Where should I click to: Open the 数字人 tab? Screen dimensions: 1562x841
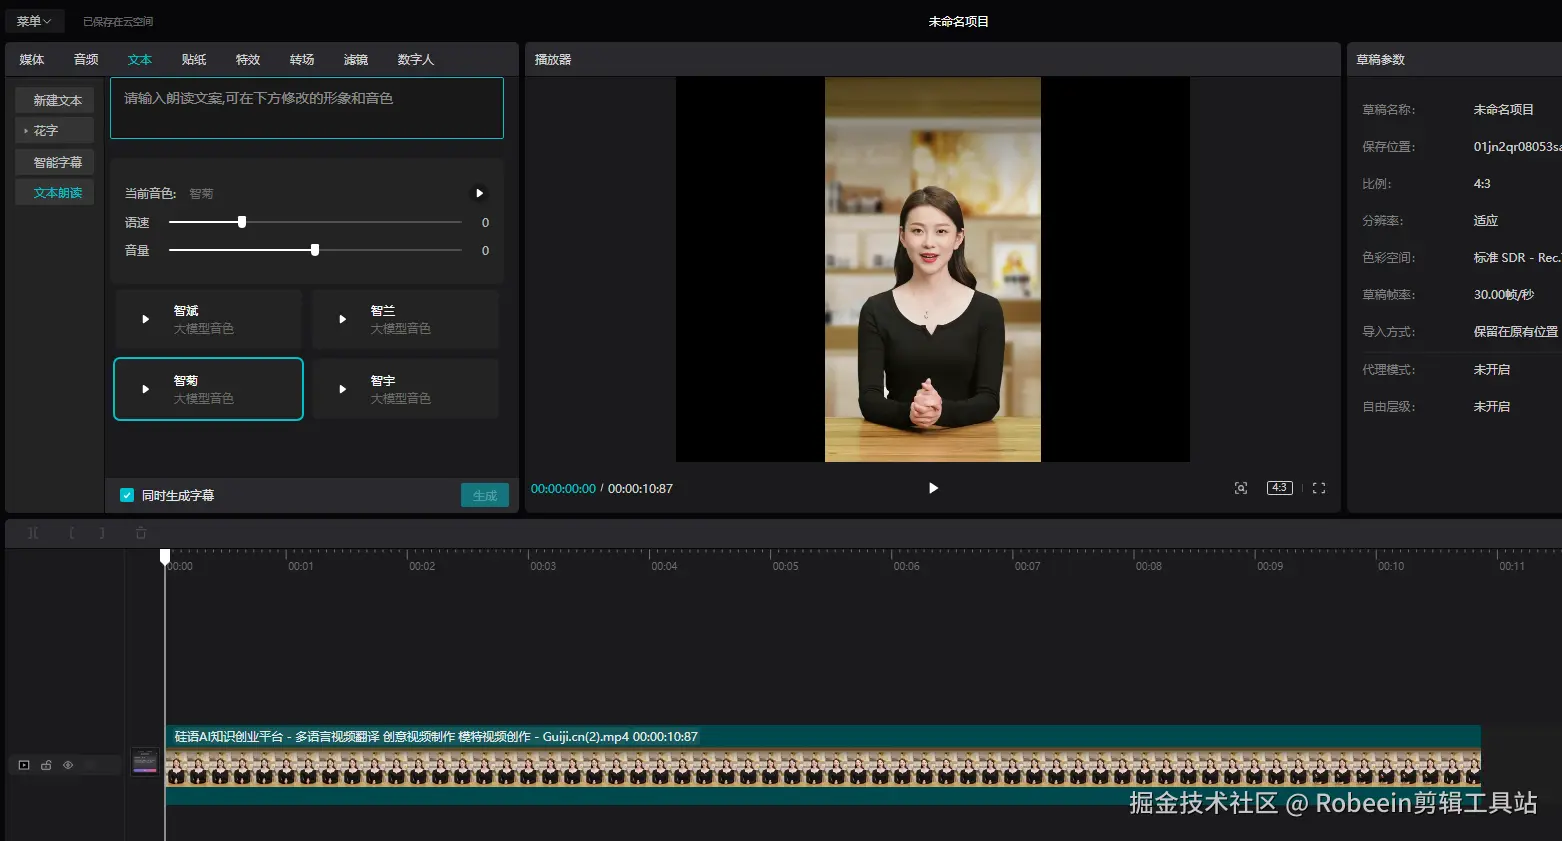click(x=415, y=60)
